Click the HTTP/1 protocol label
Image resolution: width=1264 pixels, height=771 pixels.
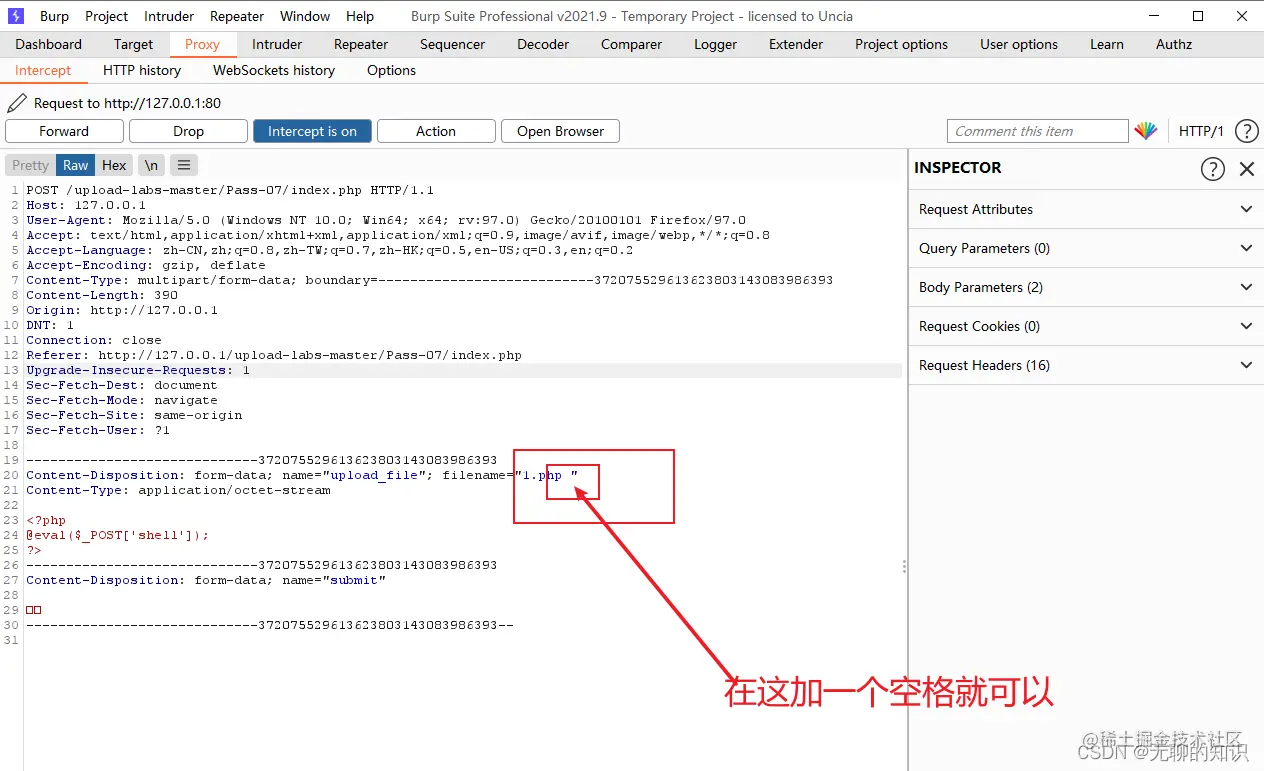click(1201, 131)
